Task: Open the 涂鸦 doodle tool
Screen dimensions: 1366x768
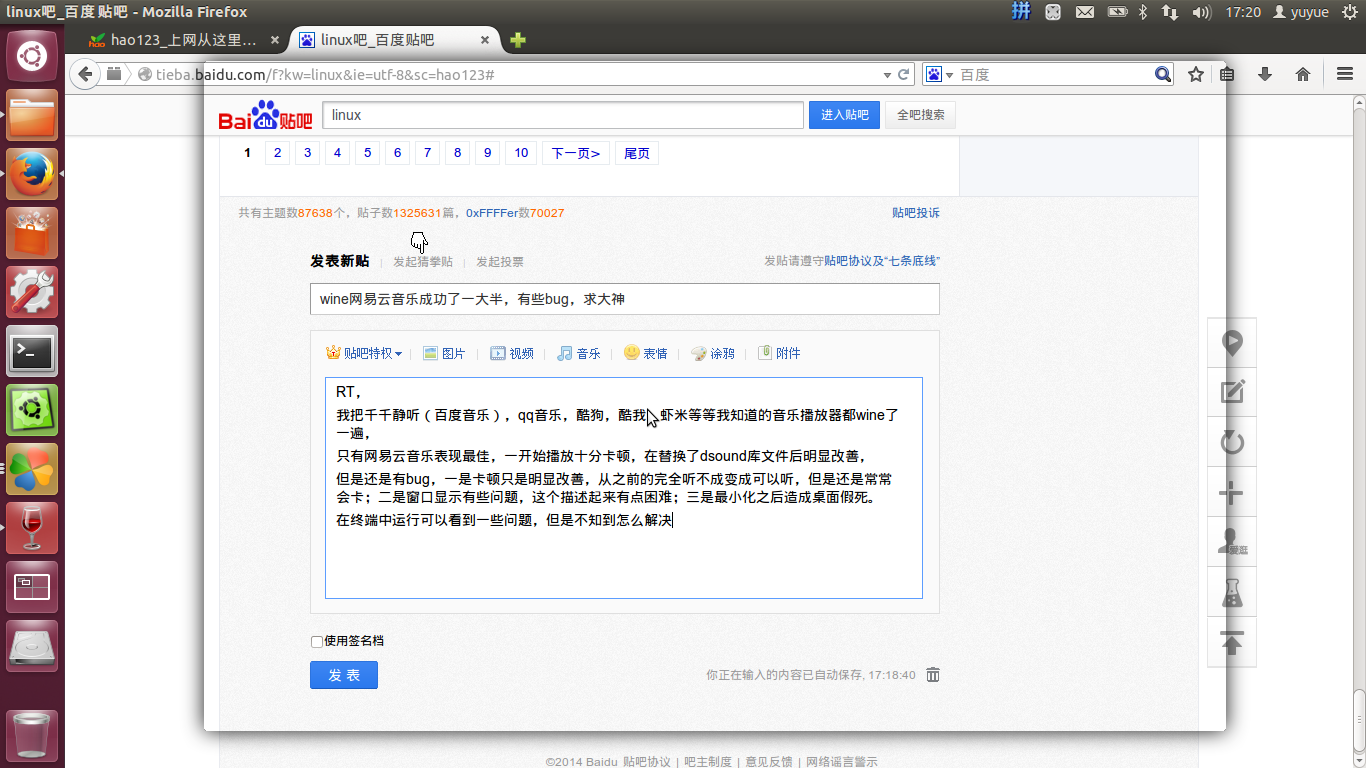Action: (x=712, y=353)
